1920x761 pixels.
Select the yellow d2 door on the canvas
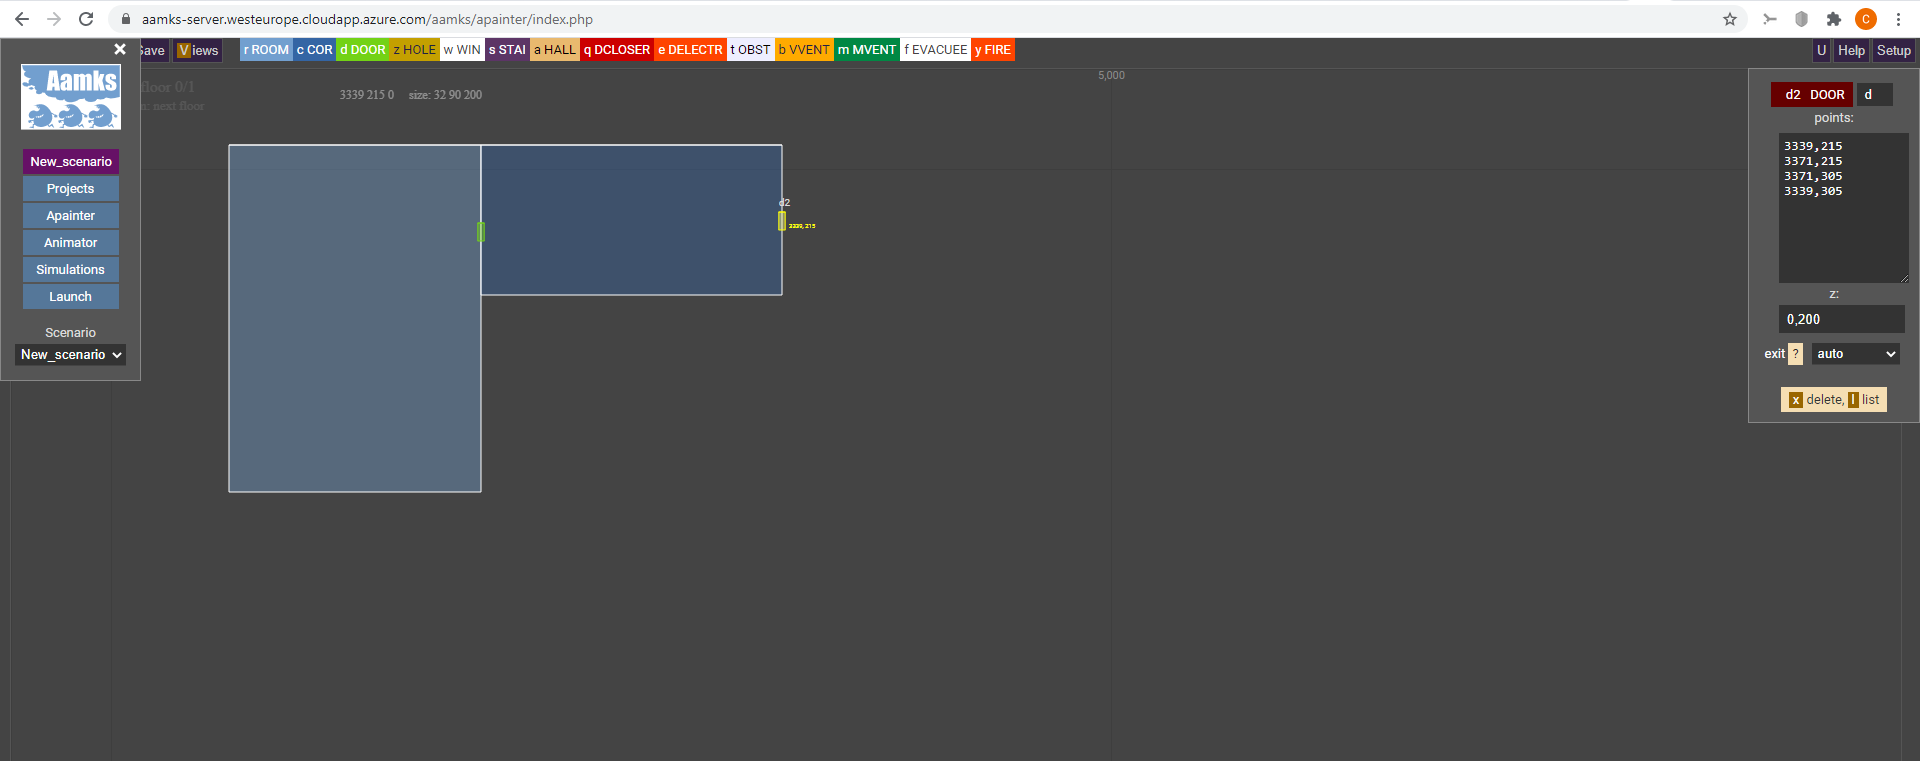pos(782,221)
